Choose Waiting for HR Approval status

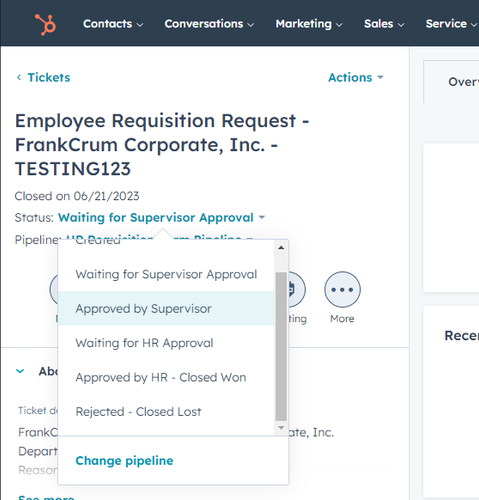[166, 343]
